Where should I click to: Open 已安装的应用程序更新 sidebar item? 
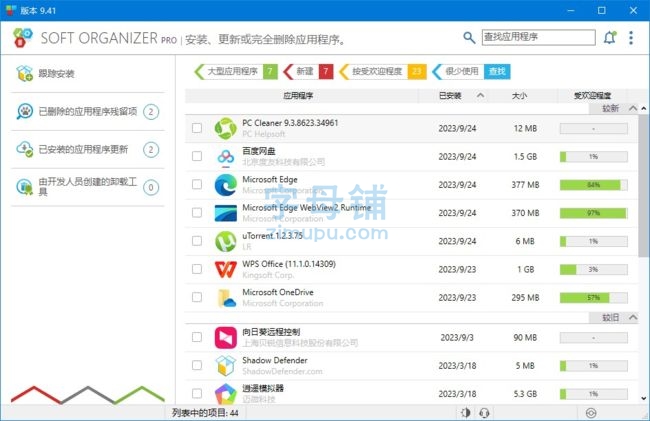87,149
